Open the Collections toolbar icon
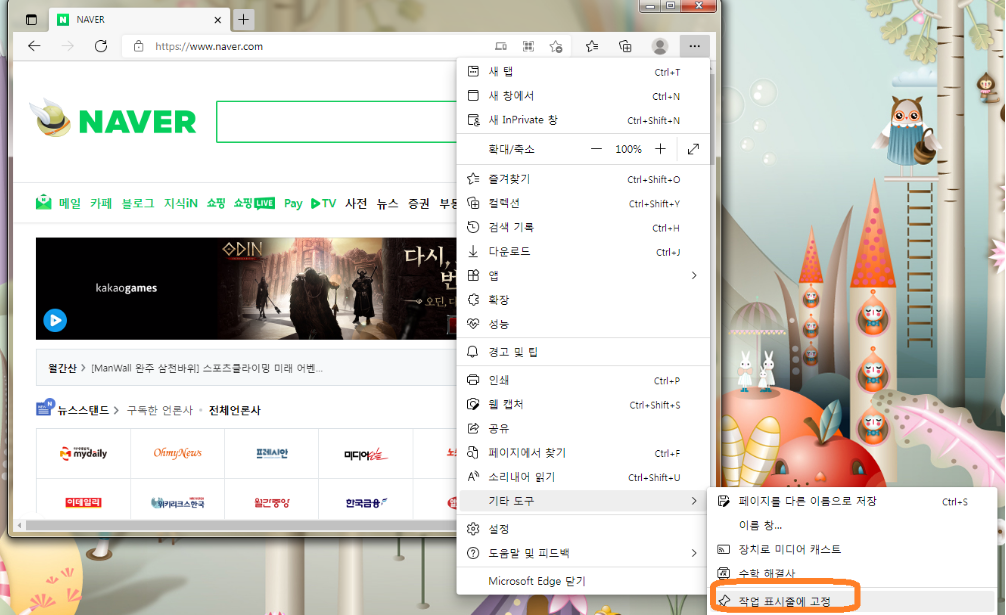The width and height of the screenshot is (1006, 615). (625, 46)
